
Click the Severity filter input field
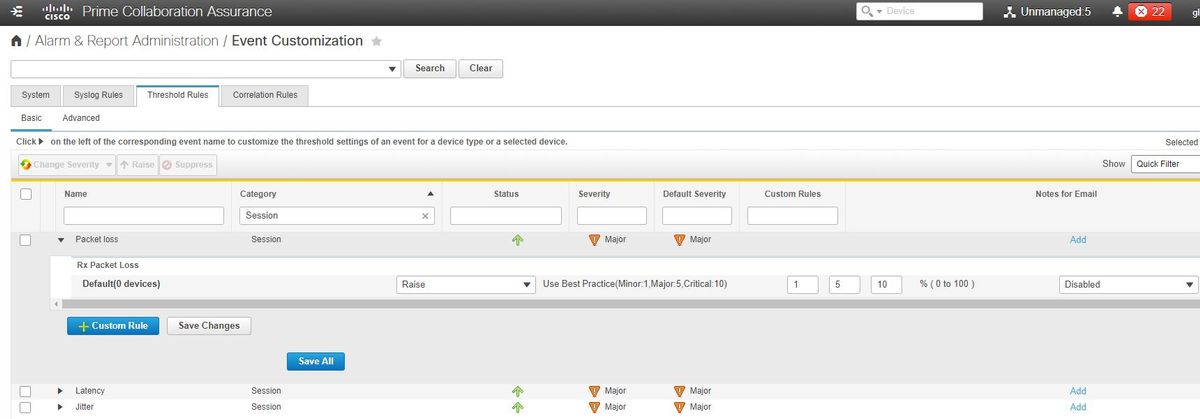[x=611, y=216]
